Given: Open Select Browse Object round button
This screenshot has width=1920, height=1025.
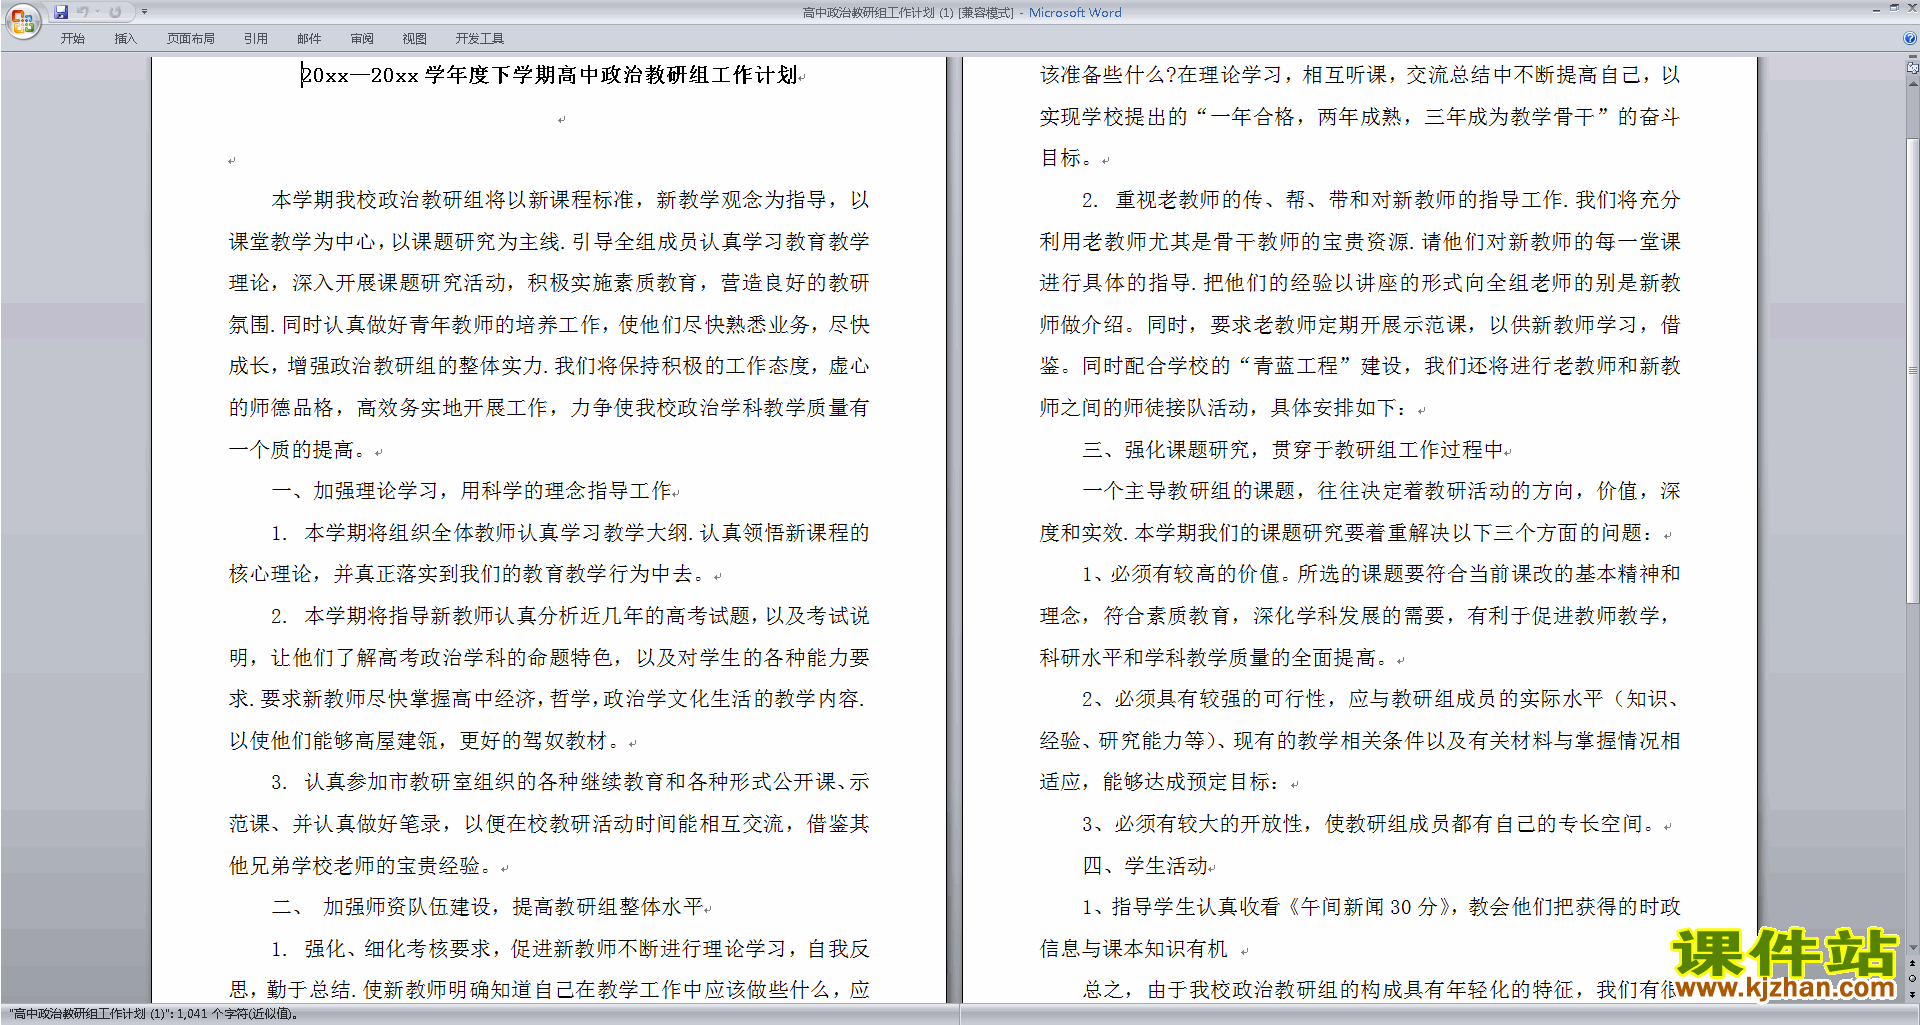Looking at the screenshot, I should click(x=1912, y=978).
